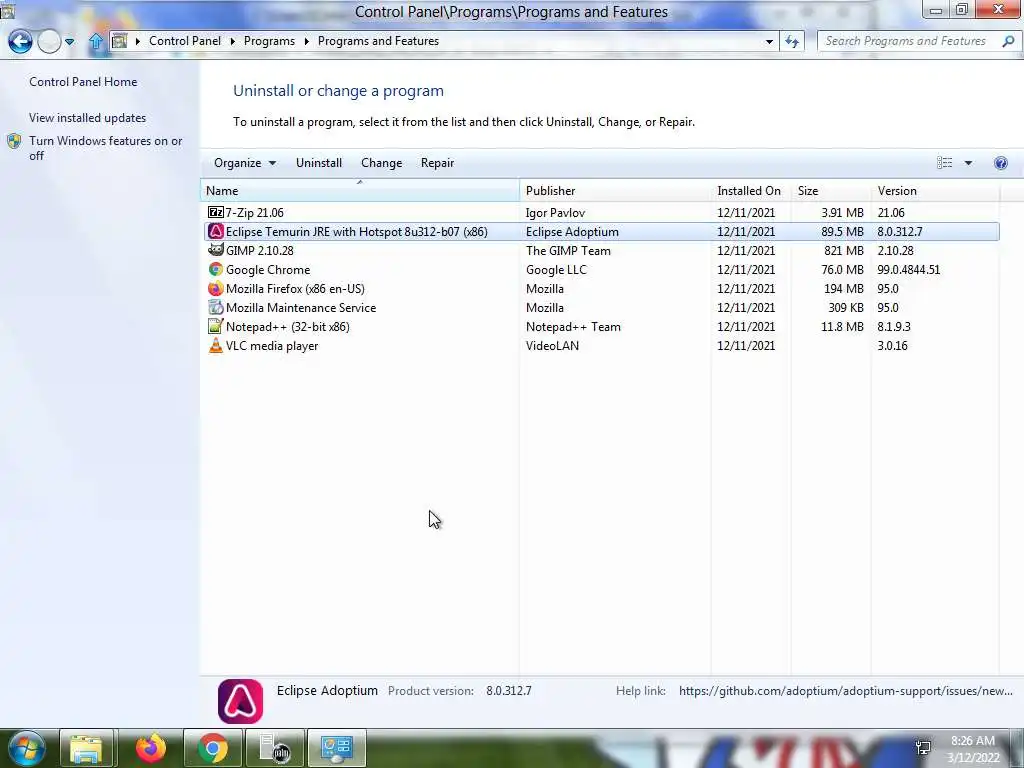1024x768 pixels.
Task: Click the search magnifier icon
Action: coord(1008,40)
